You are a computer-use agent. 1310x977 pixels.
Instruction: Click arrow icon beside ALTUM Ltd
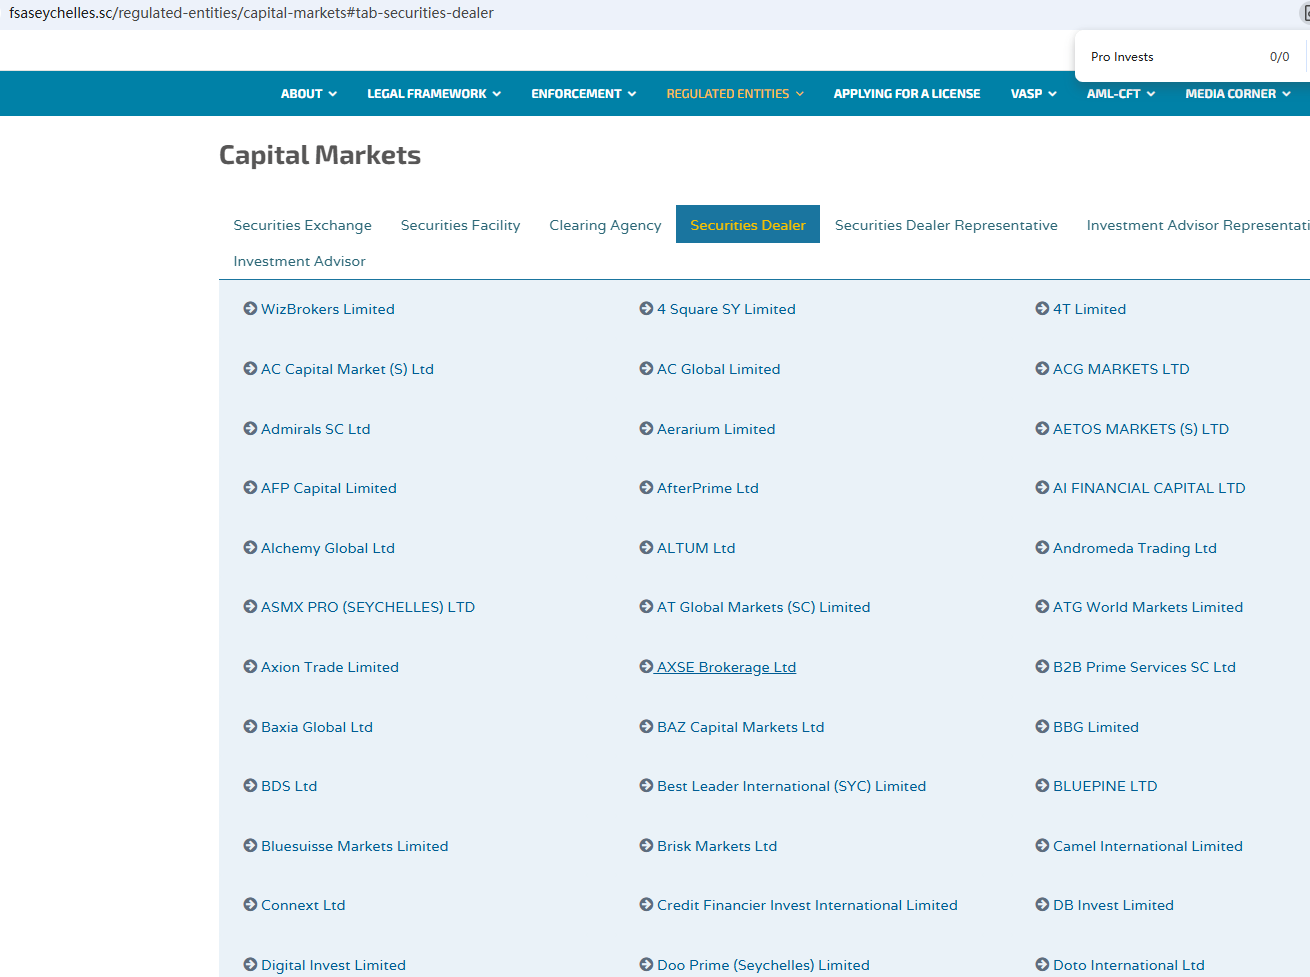tap(646, 548)
